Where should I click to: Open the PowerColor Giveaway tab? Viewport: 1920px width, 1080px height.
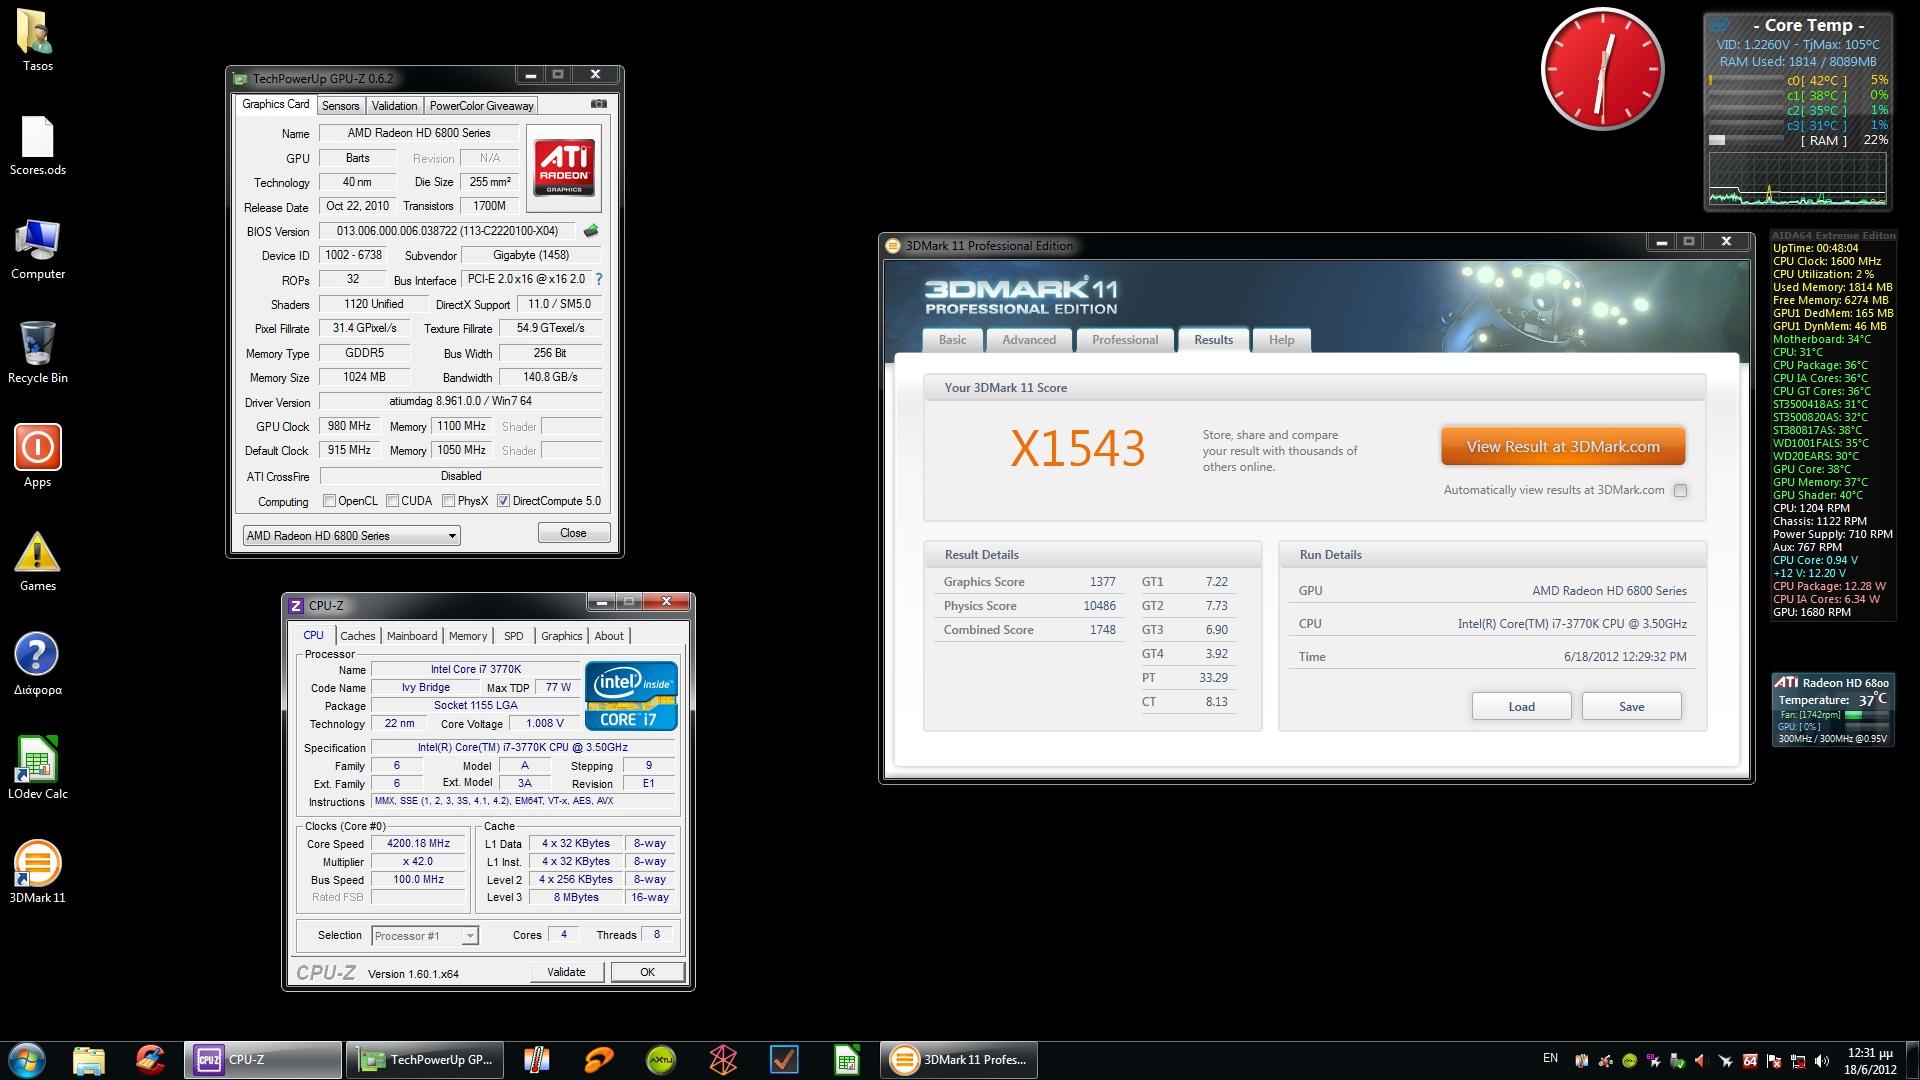482,106
